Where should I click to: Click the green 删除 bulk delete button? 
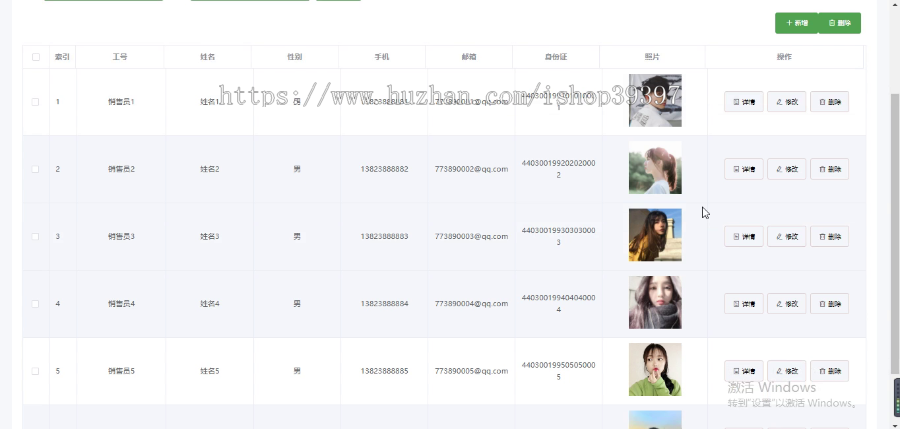coord(839,23)
